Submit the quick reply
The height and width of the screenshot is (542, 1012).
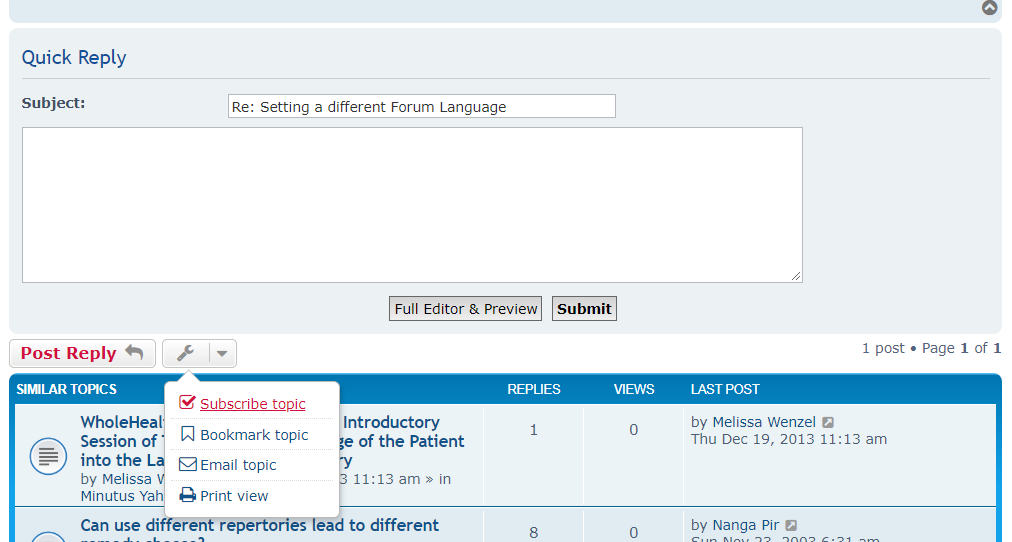[584, 308]
